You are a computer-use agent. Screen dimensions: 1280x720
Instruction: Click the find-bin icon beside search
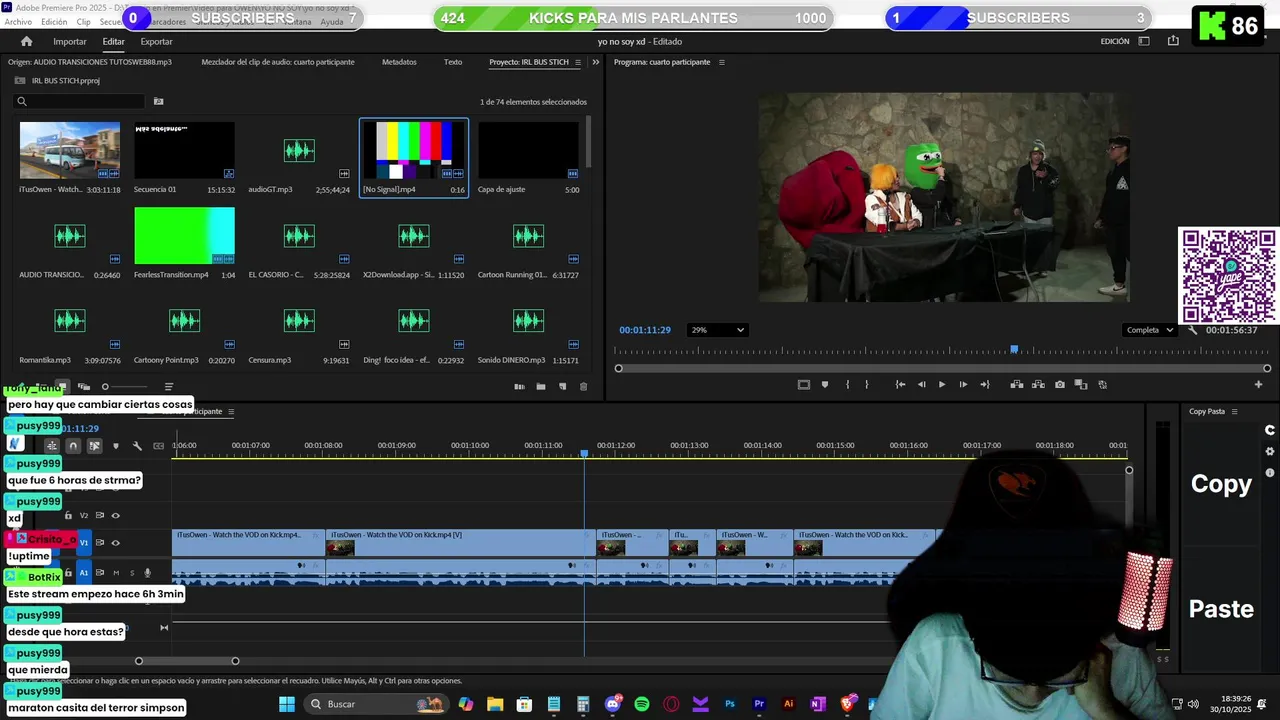(158, 101)
